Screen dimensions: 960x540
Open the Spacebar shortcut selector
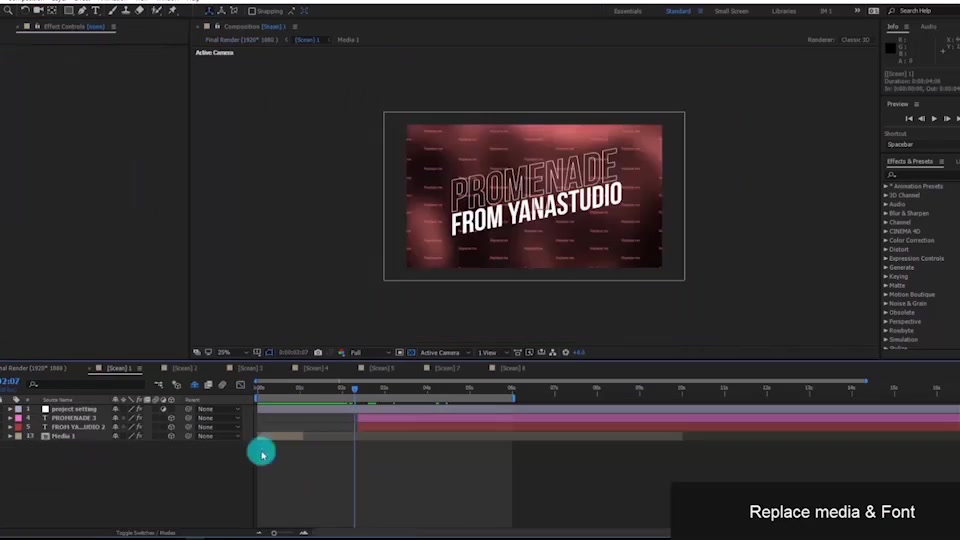tap(921, 145)
